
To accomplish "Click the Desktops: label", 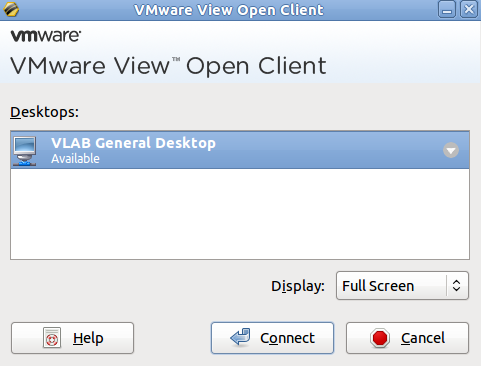I will pyautogui.click(x=44, y=112).
